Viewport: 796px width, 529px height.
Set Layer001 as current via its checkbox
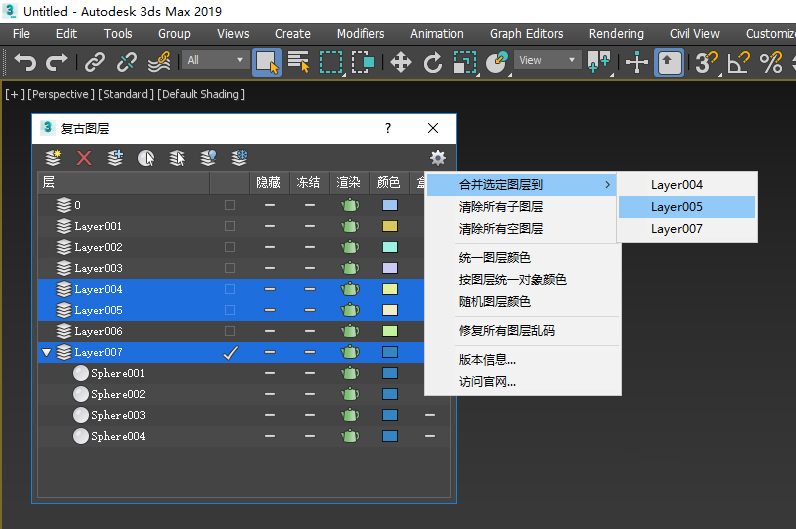[230, 226]
